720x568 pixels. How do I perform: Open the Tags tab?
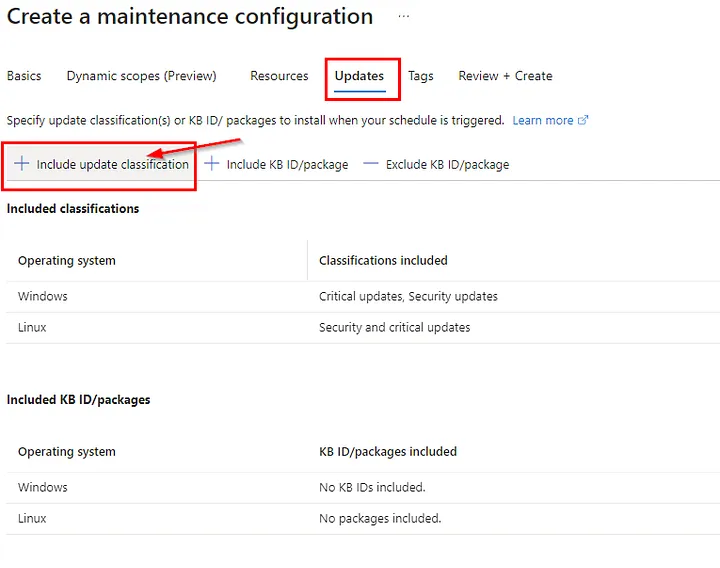tap(421, 76)
